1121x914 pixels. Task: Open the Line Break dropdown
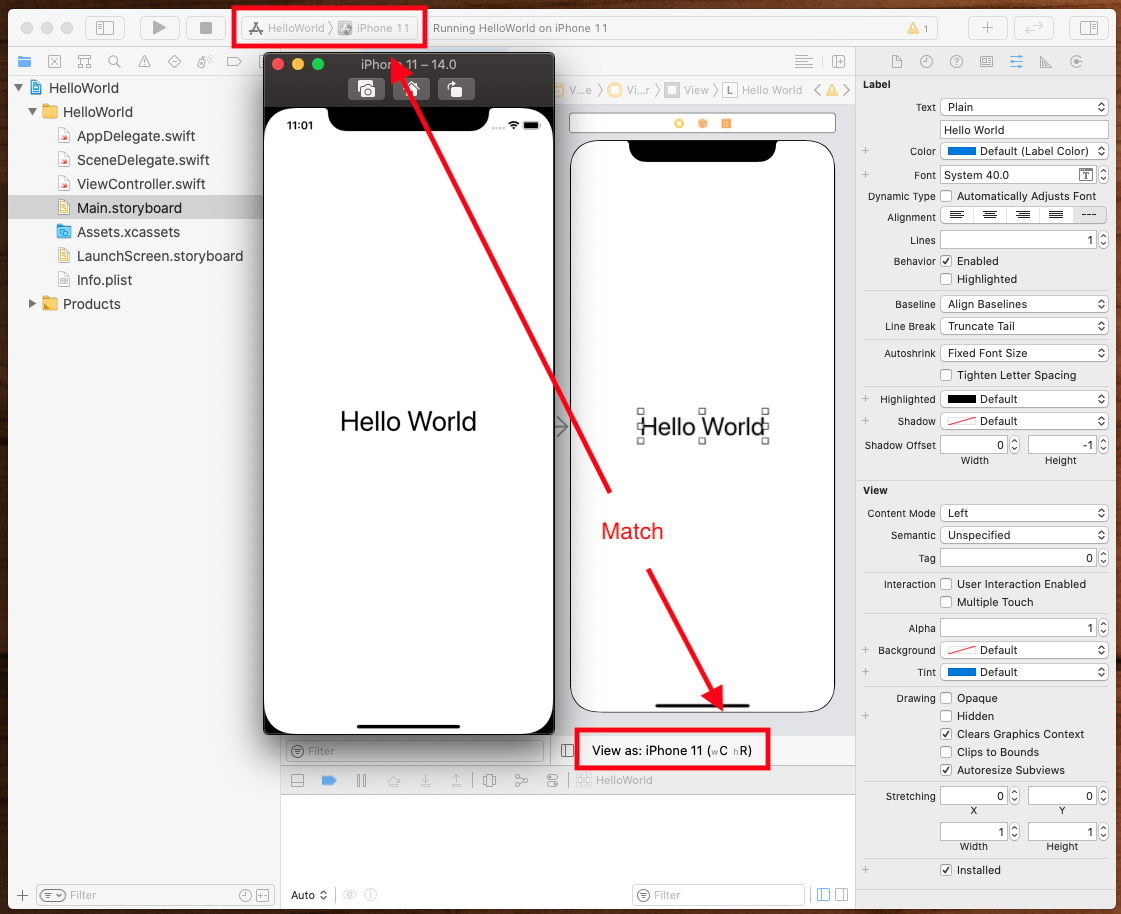pos(1023,326)
